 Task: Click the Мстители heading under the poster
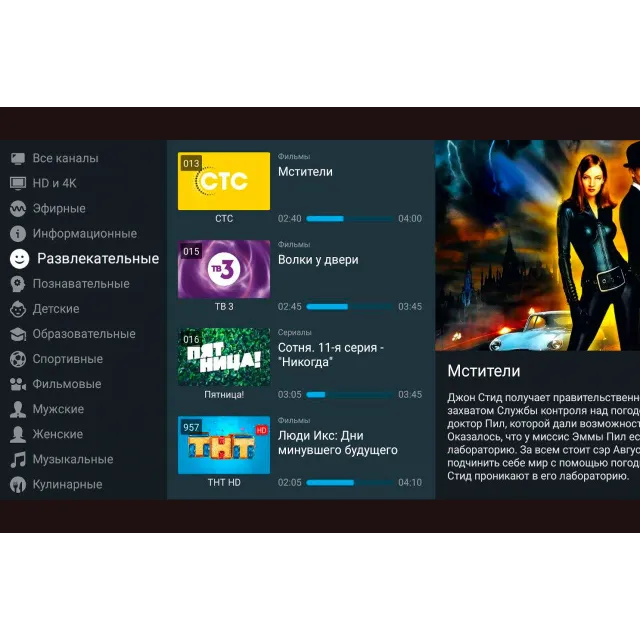(x=484, y=371)
